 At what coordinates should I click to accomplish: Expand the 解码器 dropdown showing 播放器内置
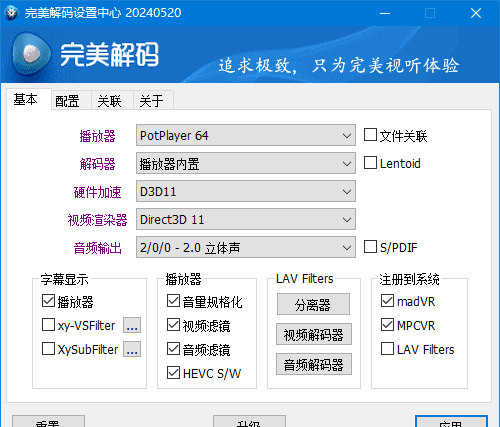(x=246, y=163)
